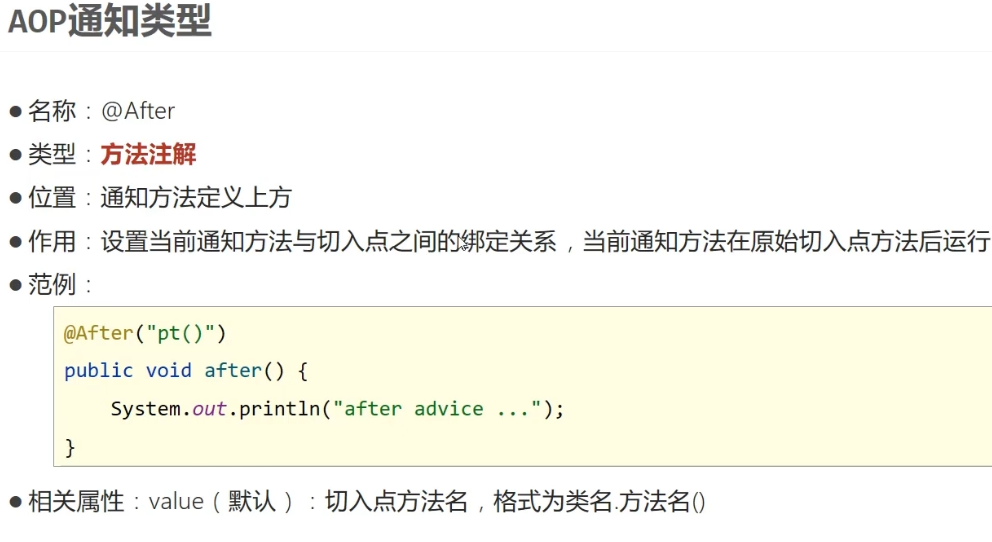
Task: Click the public void after() line
Action: click(x=186, y=371)
